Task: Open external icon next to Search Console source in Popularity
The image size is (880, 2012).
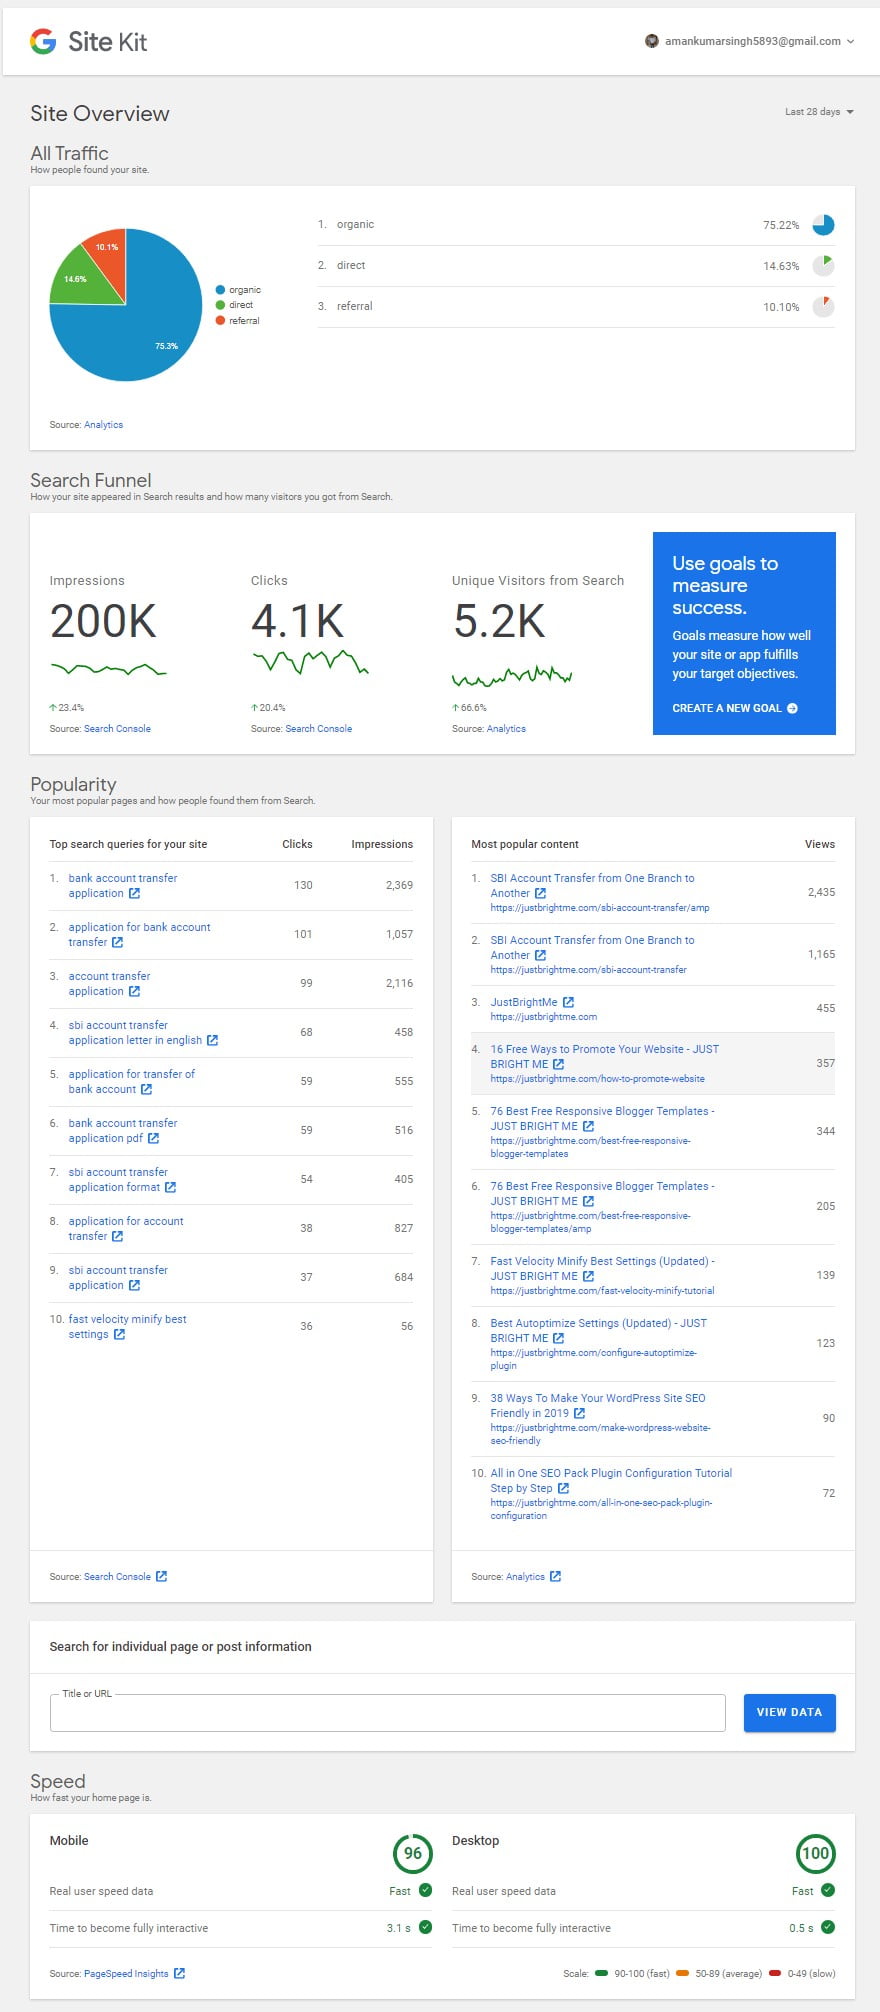Action: (x=161, y=1577)
